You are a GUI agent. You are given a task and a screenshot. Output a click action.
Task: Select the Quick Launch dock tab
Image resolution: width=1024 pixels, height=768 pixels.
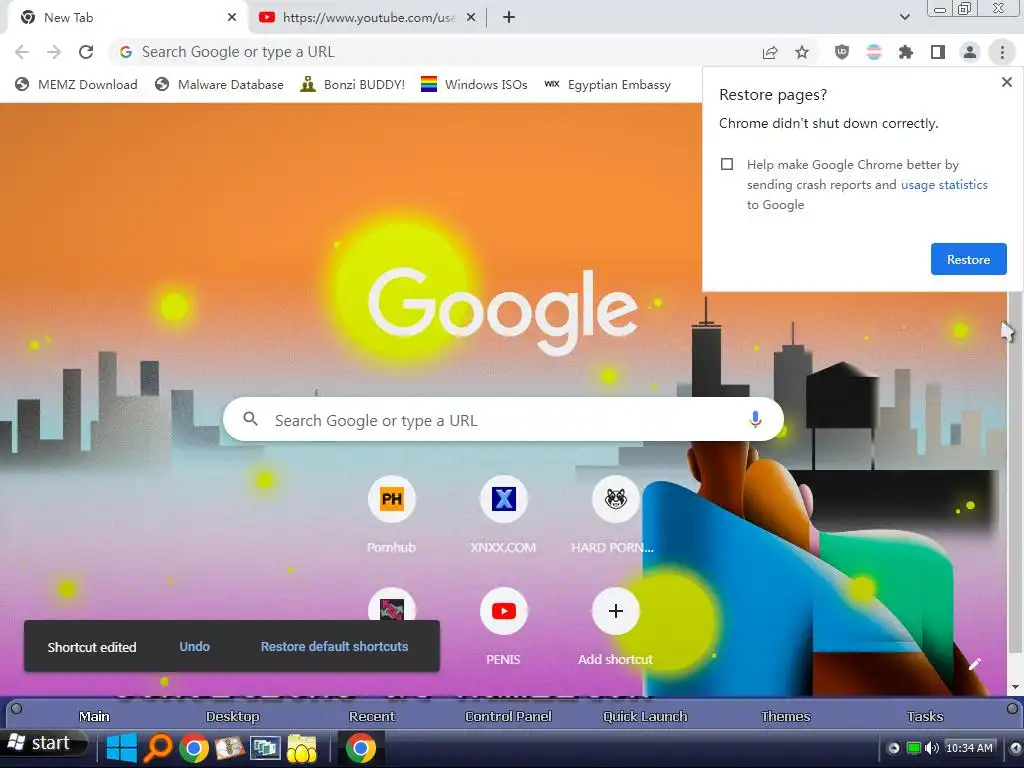[645, 716]
